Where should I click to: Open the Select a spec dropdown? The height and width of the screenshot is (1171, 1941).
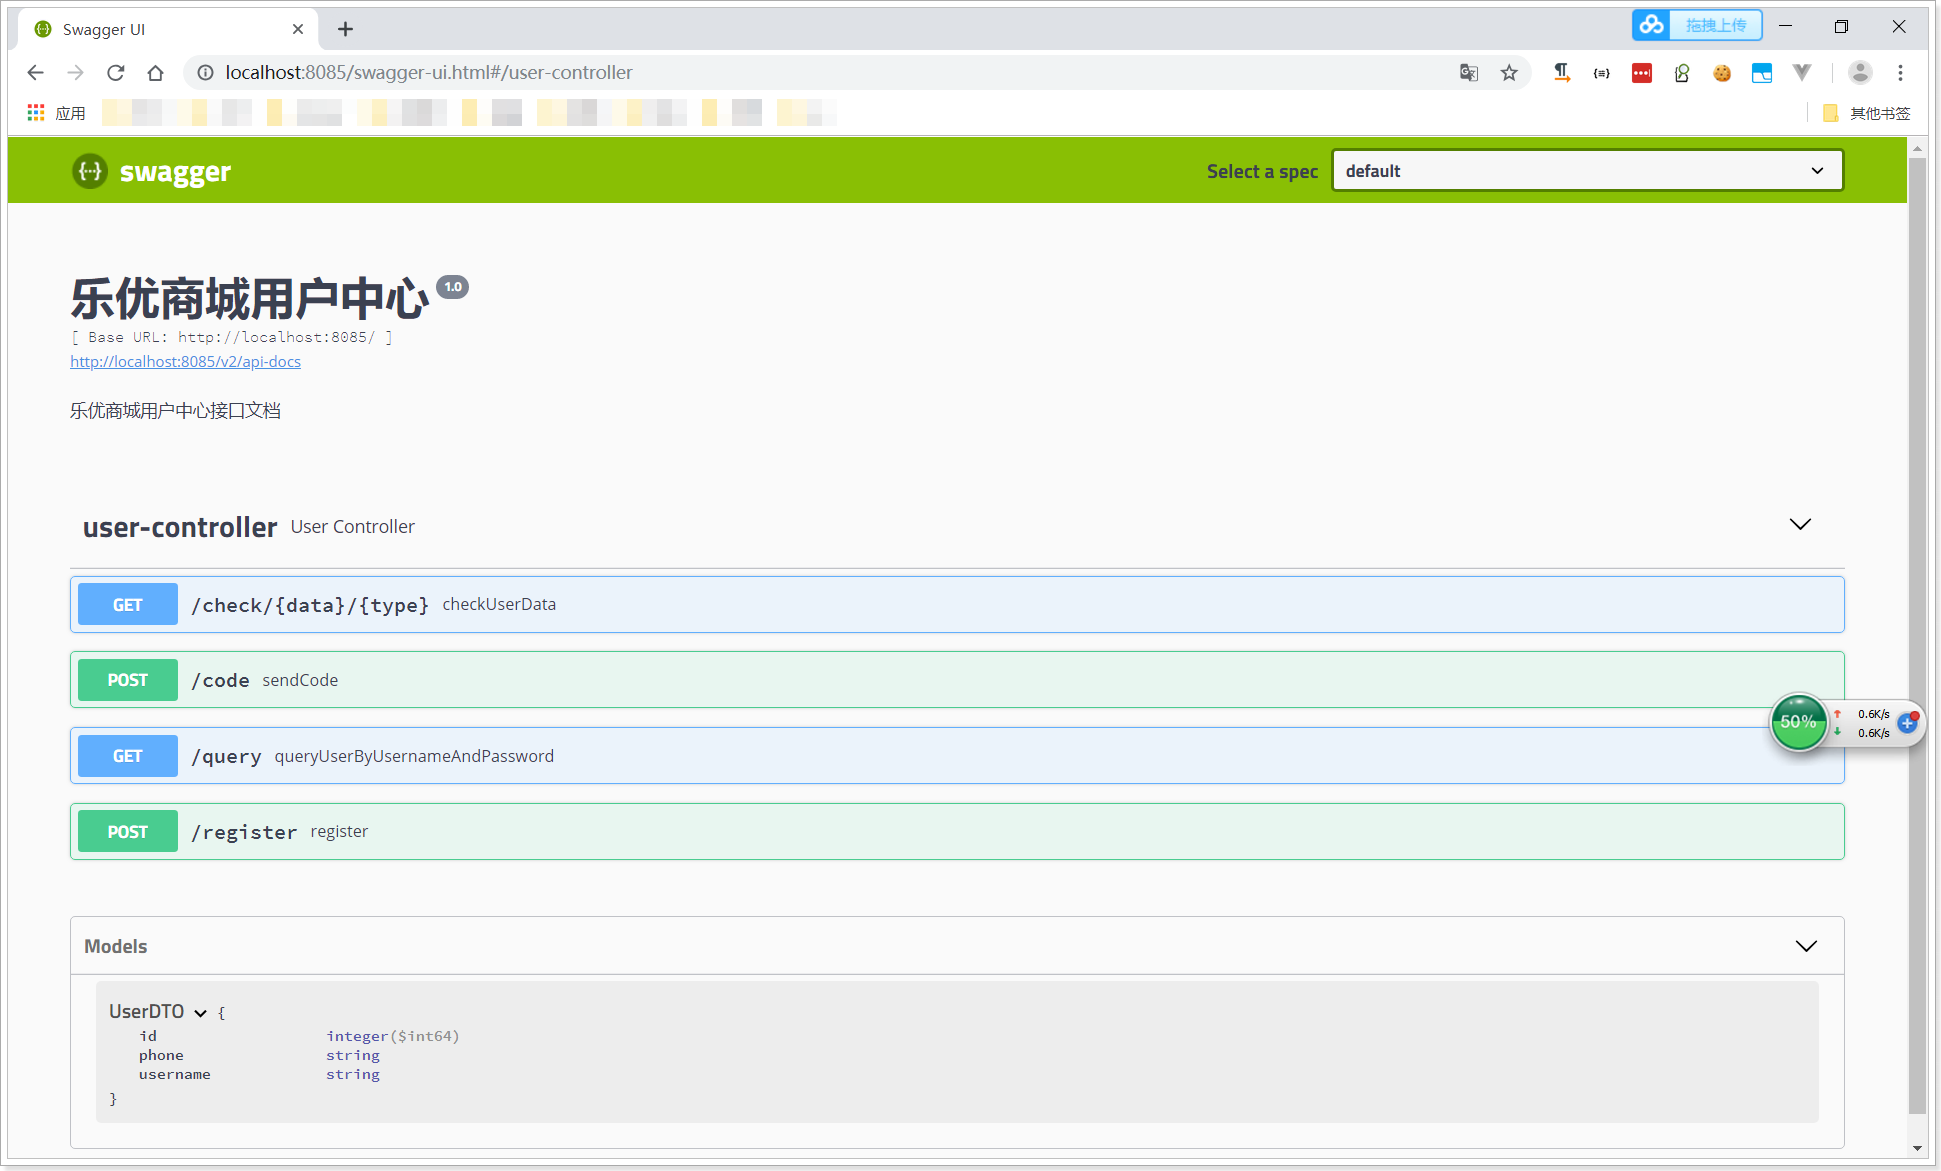click(x=1586, y=171)
